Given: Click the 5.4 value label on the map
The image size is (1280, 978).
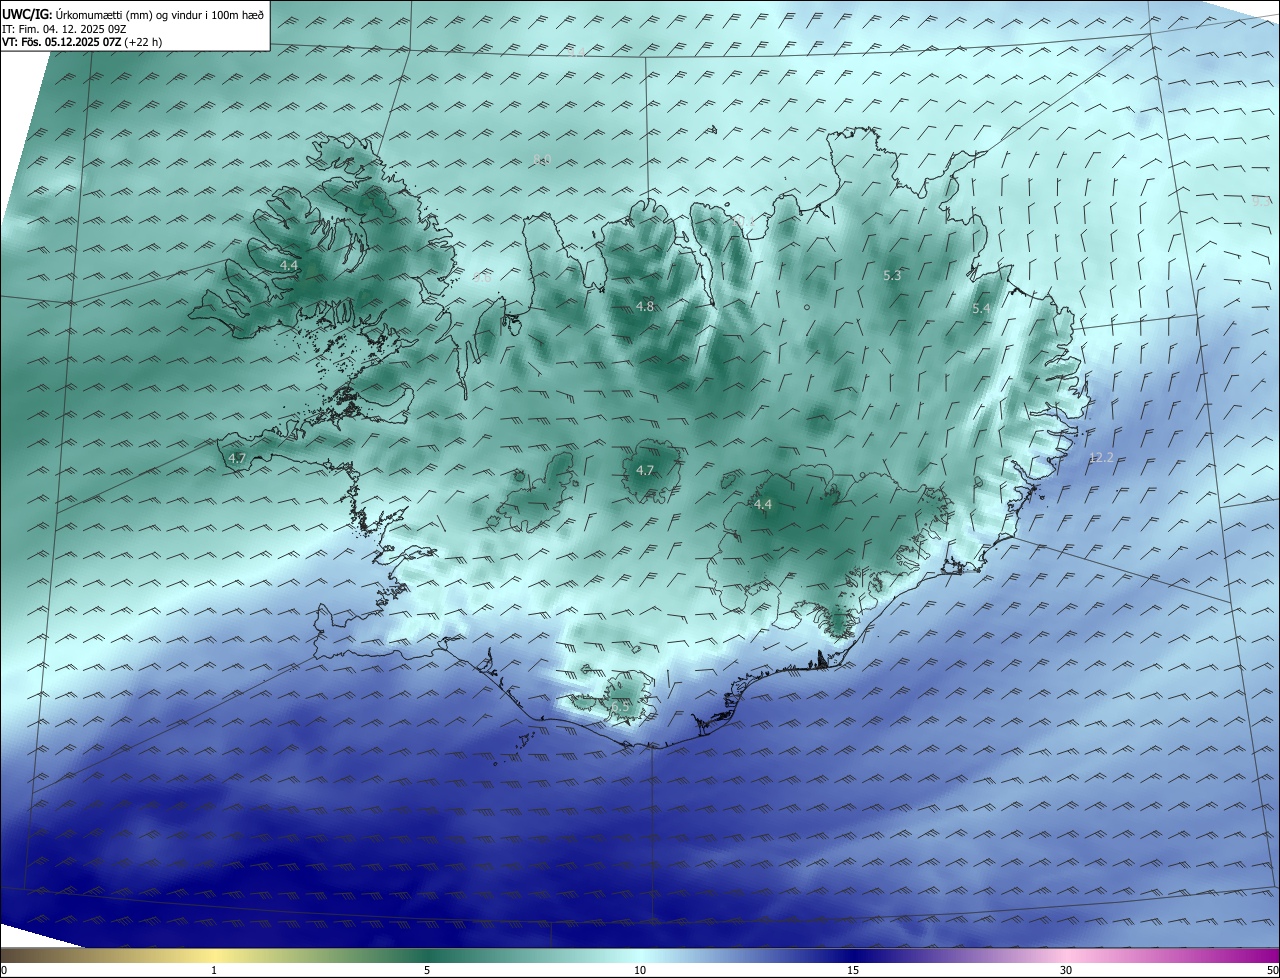Looking at the screenshot, I should (x=981, y=309).
